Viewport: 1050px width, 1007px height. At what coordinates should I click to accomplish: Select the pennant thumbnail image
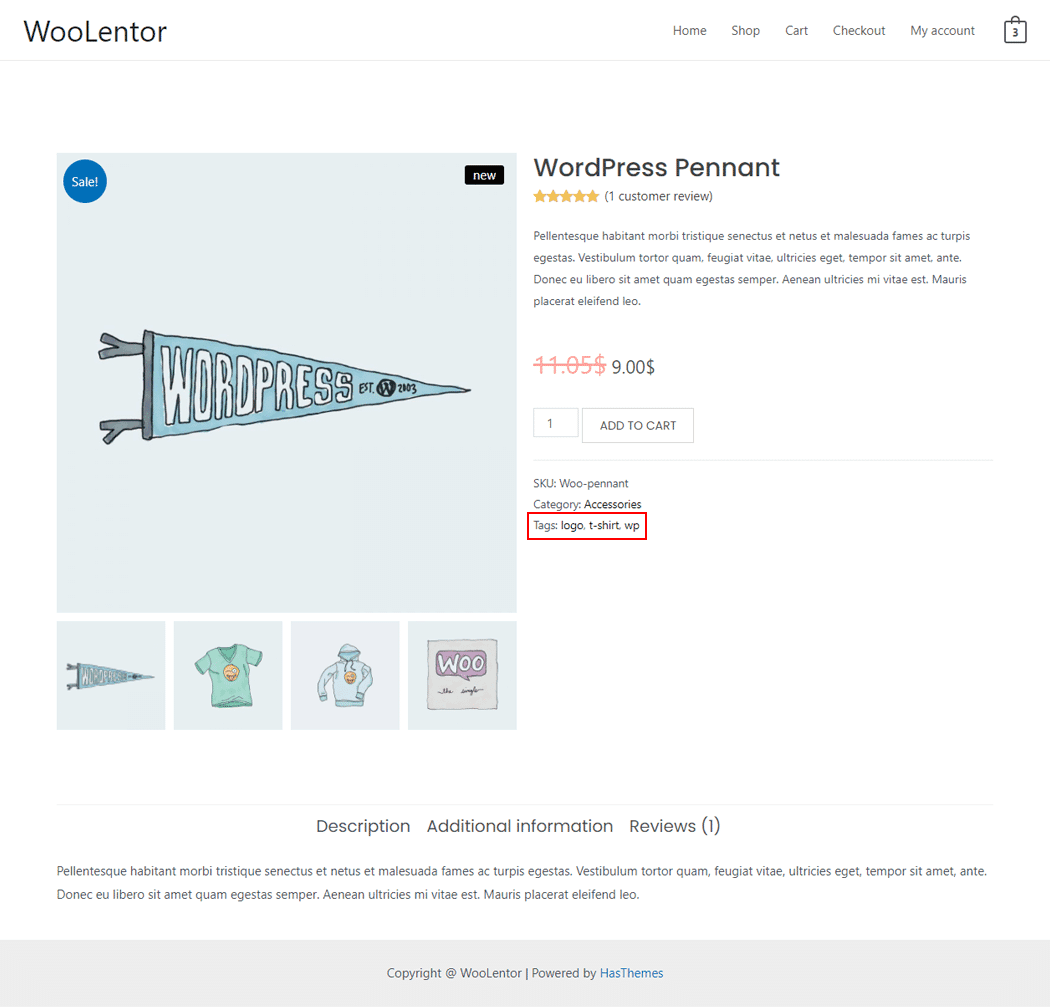pos(111,675)
